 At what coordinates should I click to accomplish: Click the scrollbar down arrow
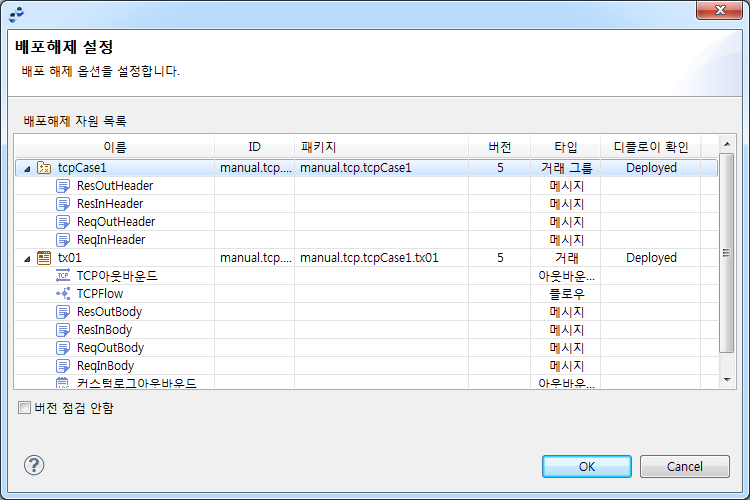click(727, 379)
